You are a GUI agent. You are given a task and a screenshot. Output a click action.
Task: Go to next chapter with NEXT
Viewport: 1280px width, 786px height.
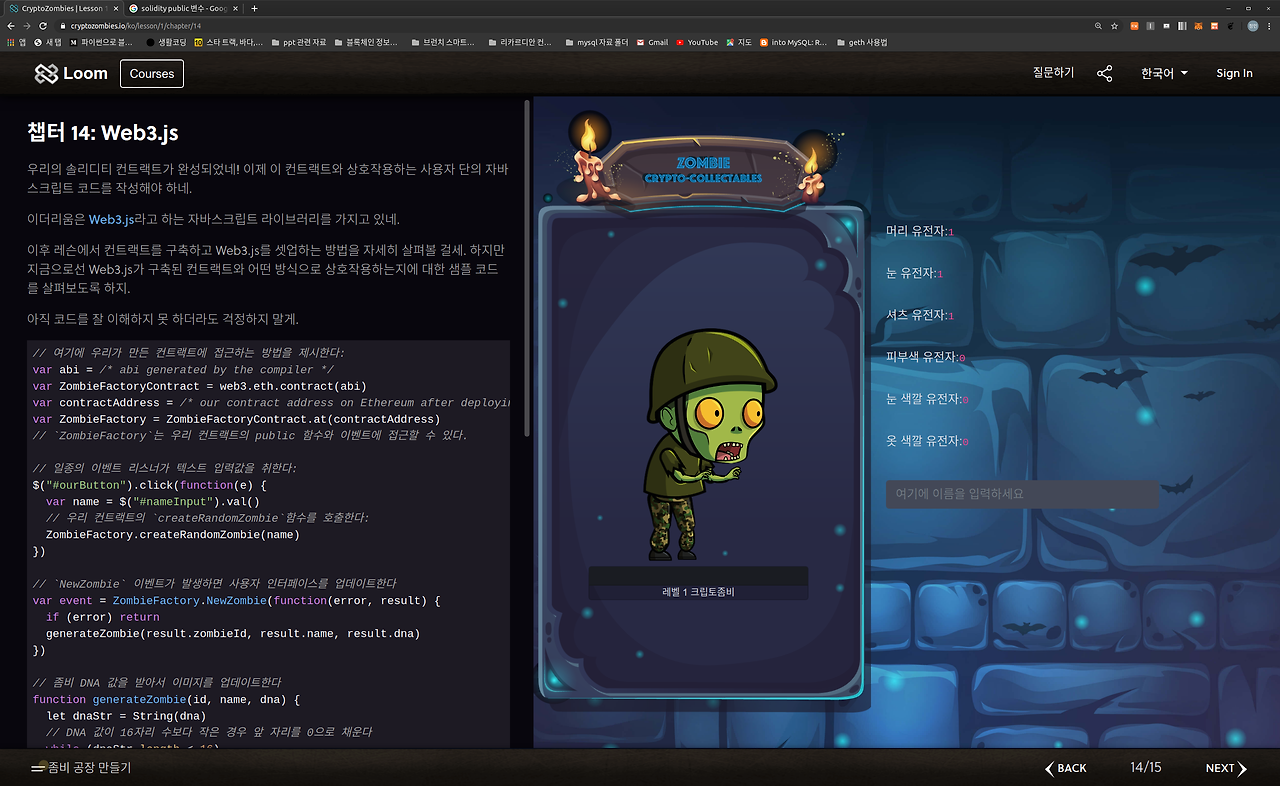tap(1226, 768)
